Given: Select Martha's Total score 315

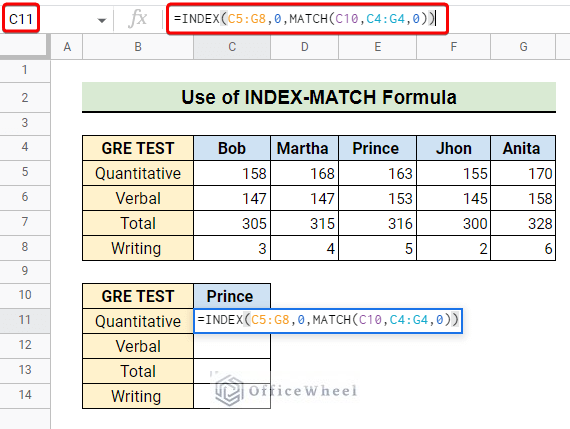Looking at the screenshot, I should point(304,223).
